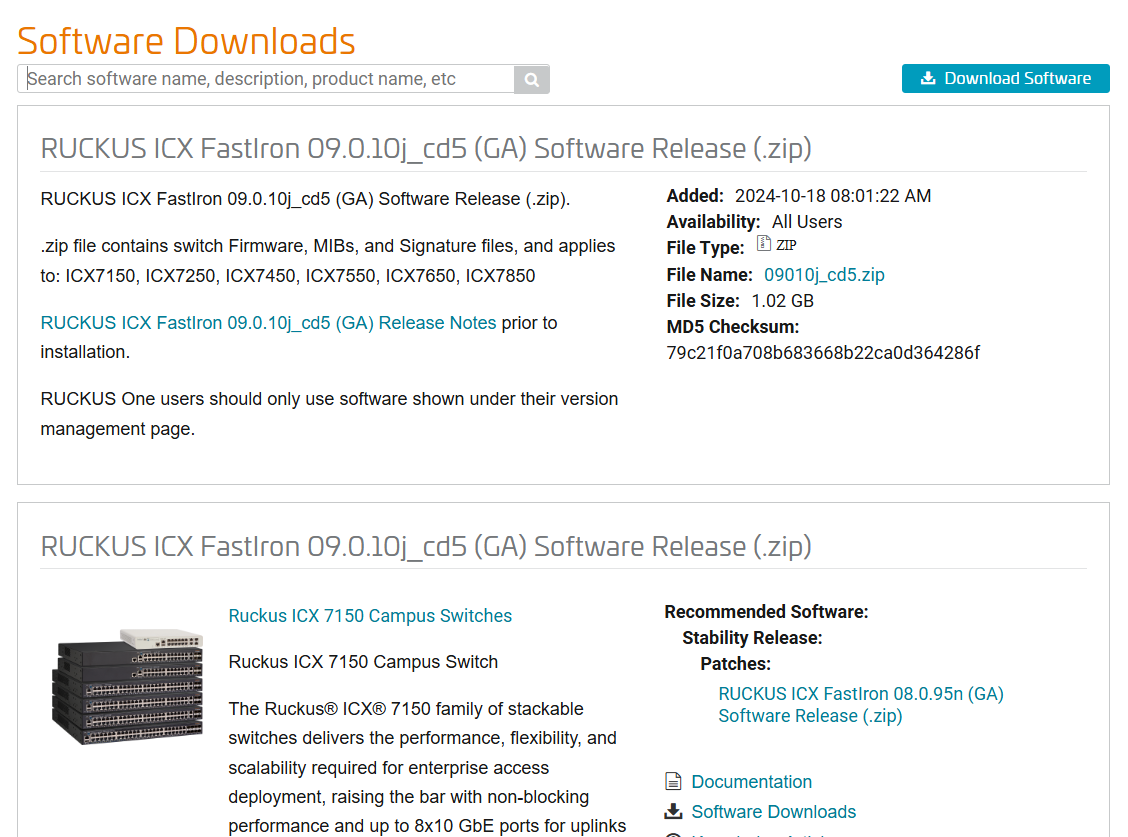
Task: Click the File Size value 1.02 GB
Action: (x=782, y=301)
